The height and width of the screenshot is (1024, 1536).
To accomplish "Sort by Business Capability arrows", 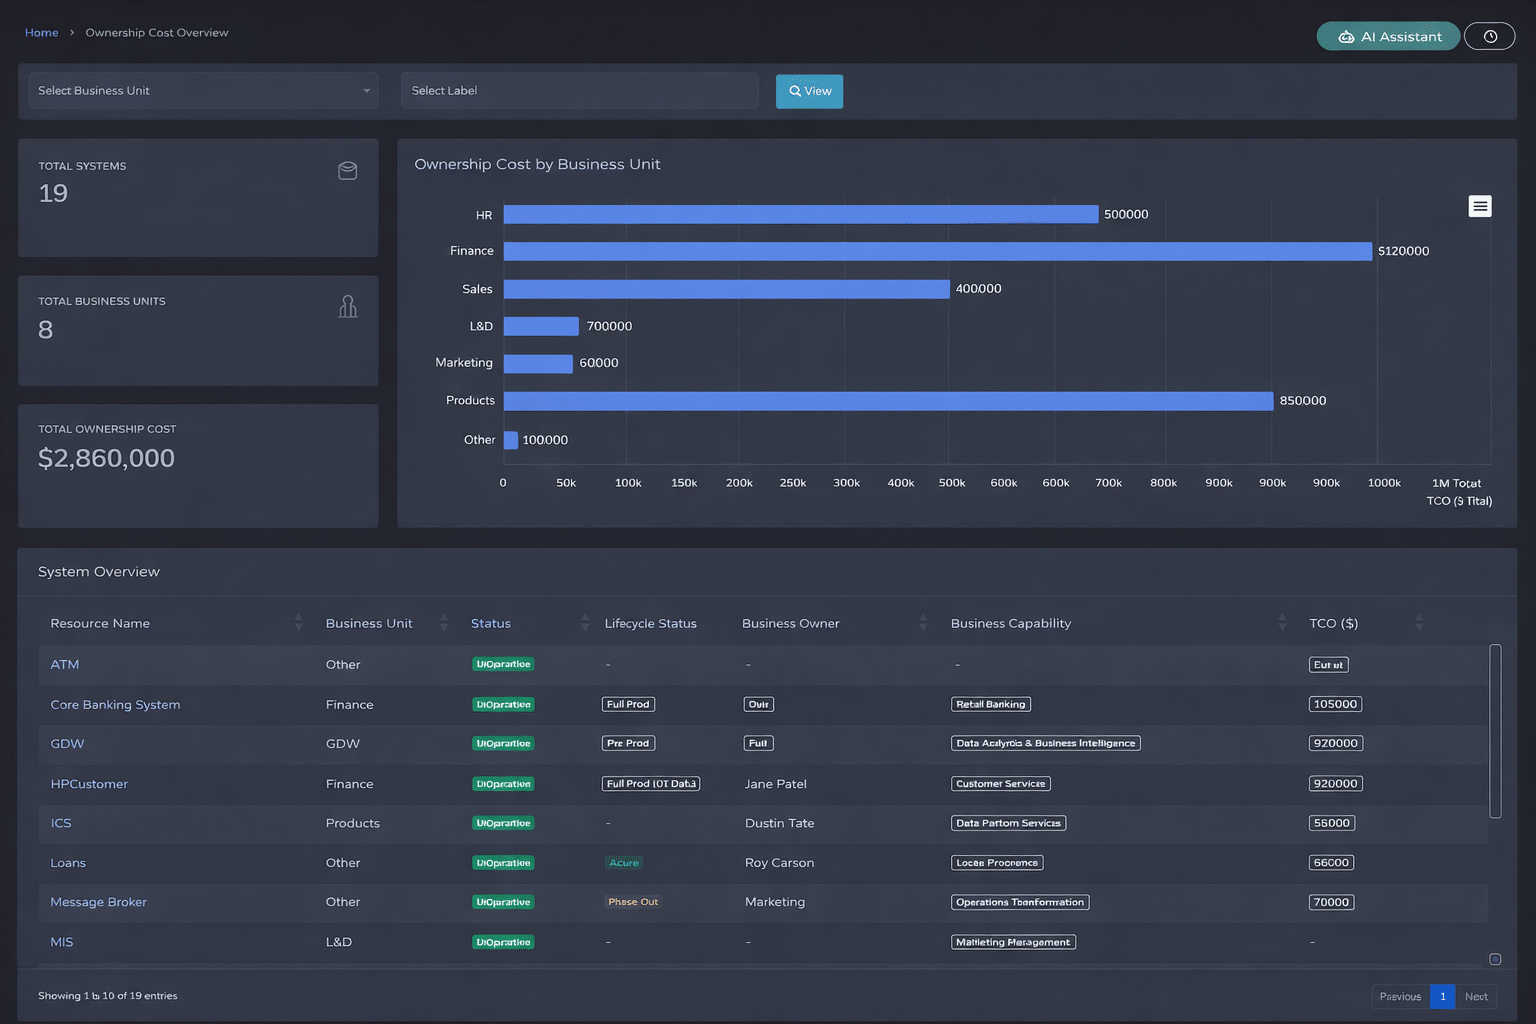I will pos(1282,623).
